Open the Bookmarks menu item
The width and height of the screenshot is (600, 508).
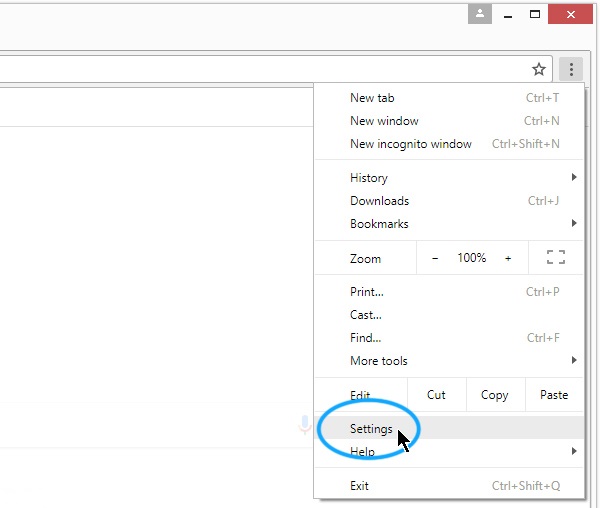(x=449, y=224)
